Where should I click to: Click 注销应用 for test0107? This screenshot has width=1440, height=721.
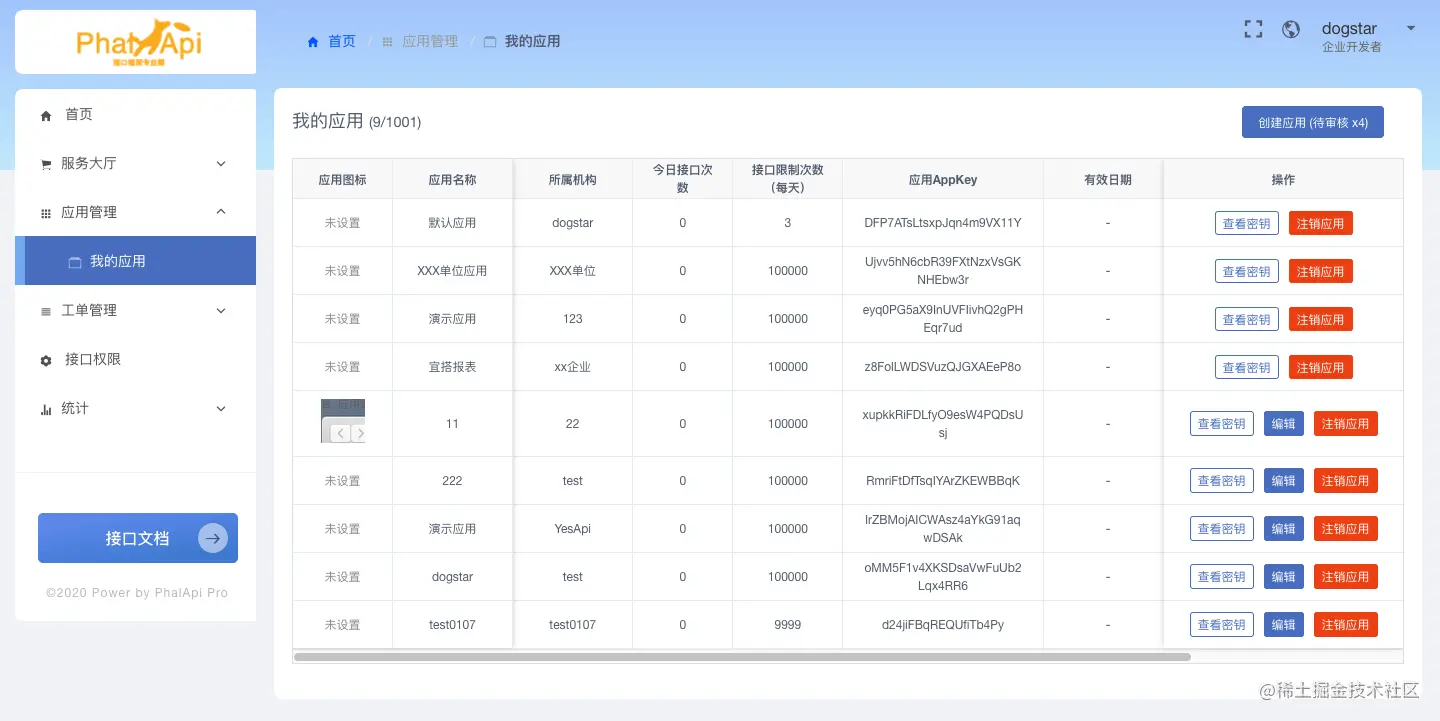(x=1346, y=625)
